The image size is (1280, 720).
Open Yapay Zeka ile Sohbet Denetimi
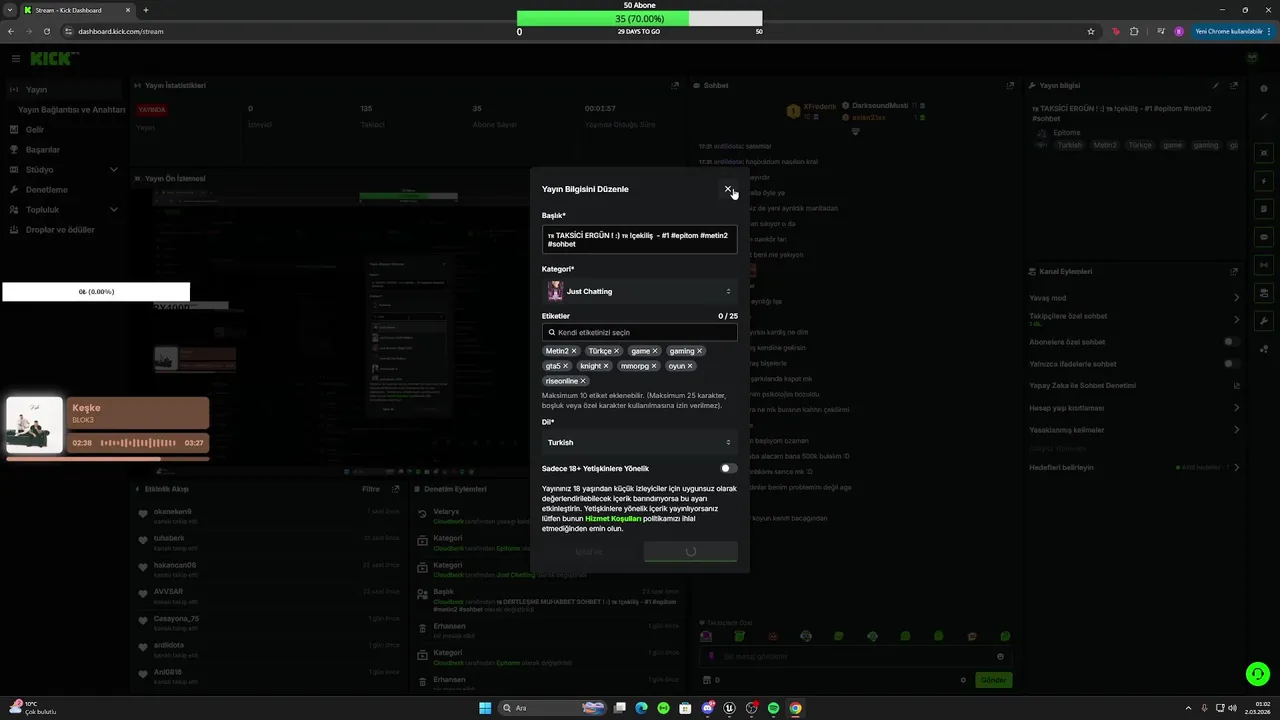[x=1134, y=386]
